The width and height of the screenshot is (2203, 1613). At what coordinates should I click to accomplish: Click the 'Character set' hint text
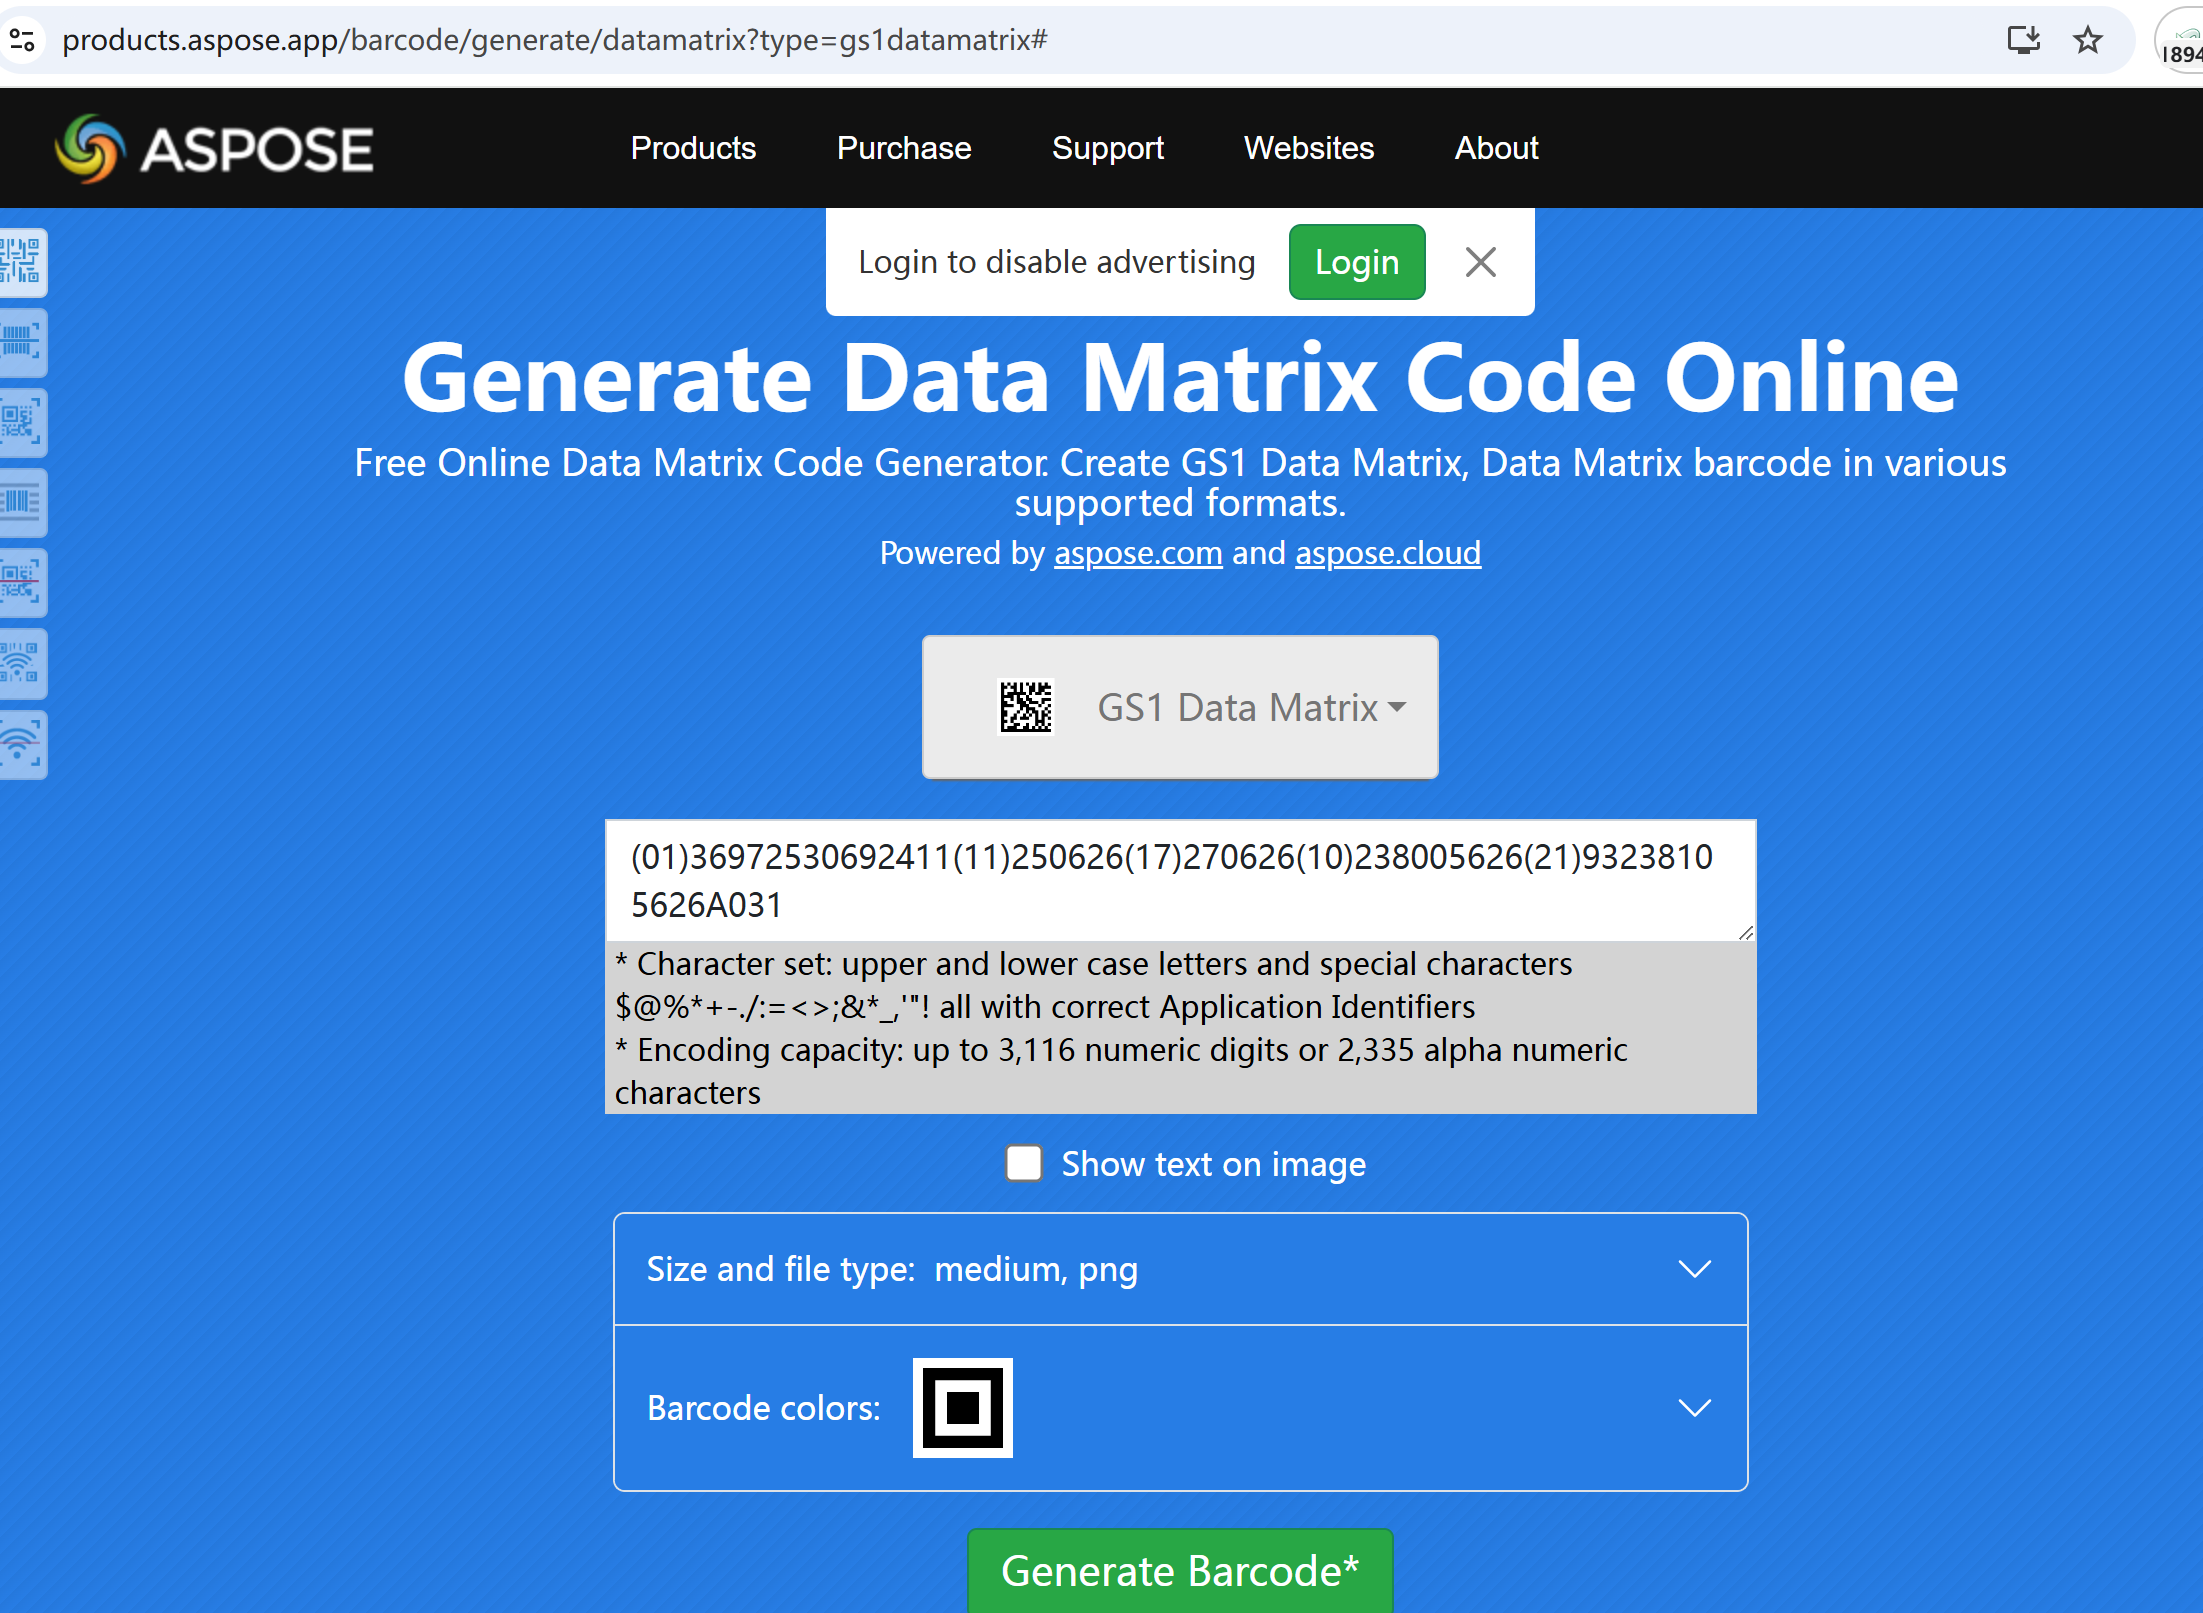(1093, 985)
